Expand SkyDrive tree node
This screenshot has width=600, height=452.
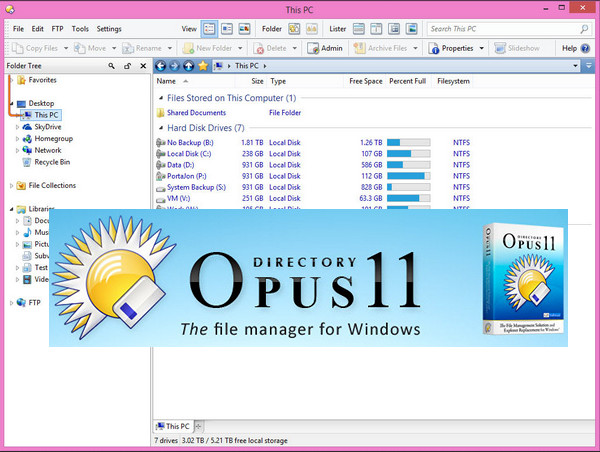[17, 127]
